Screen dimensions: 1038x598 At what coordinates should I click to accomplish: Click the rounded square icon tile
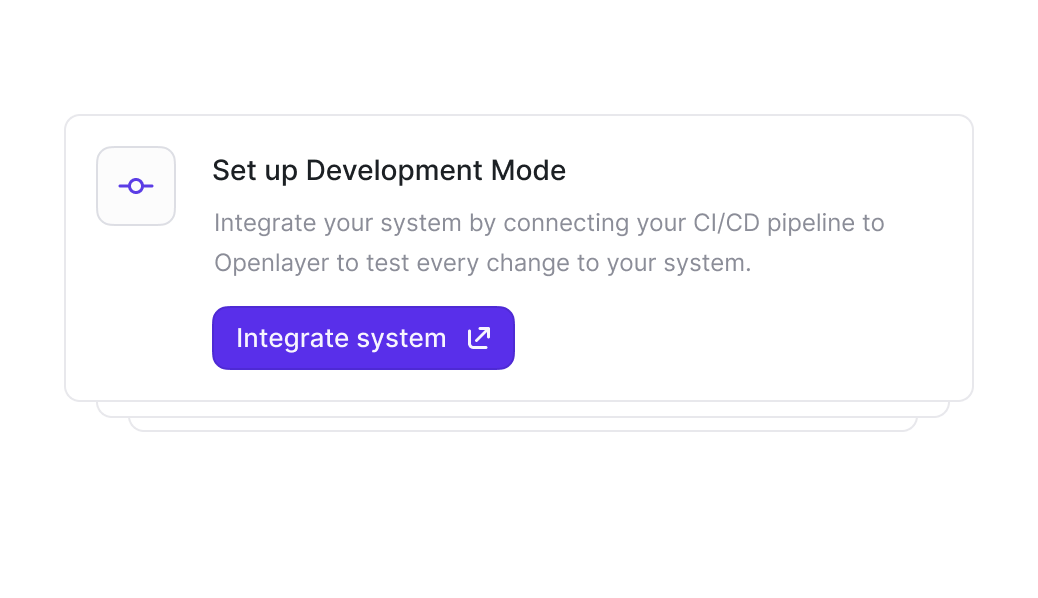tap(136, 186)
